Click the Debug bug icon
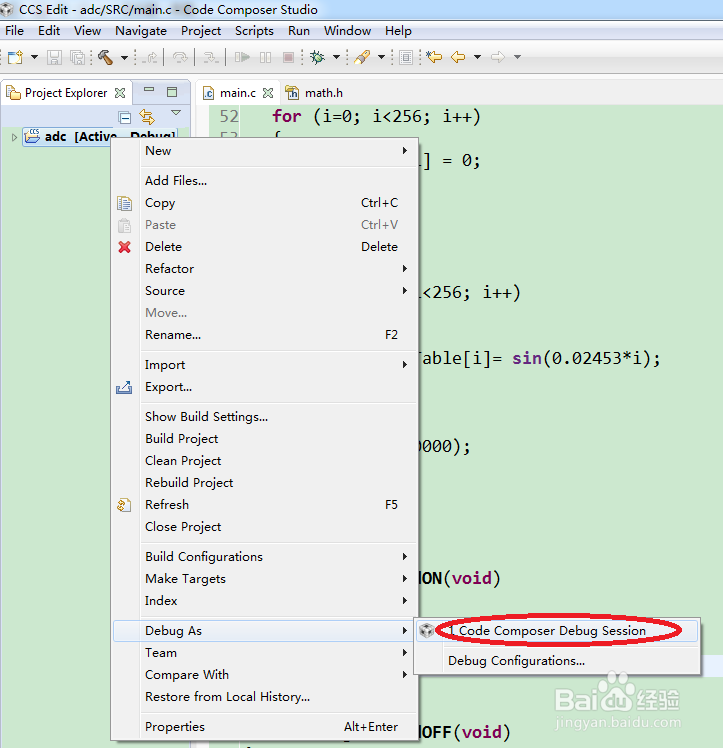This screenshot has width=723, height=748. tap(317, 57)
